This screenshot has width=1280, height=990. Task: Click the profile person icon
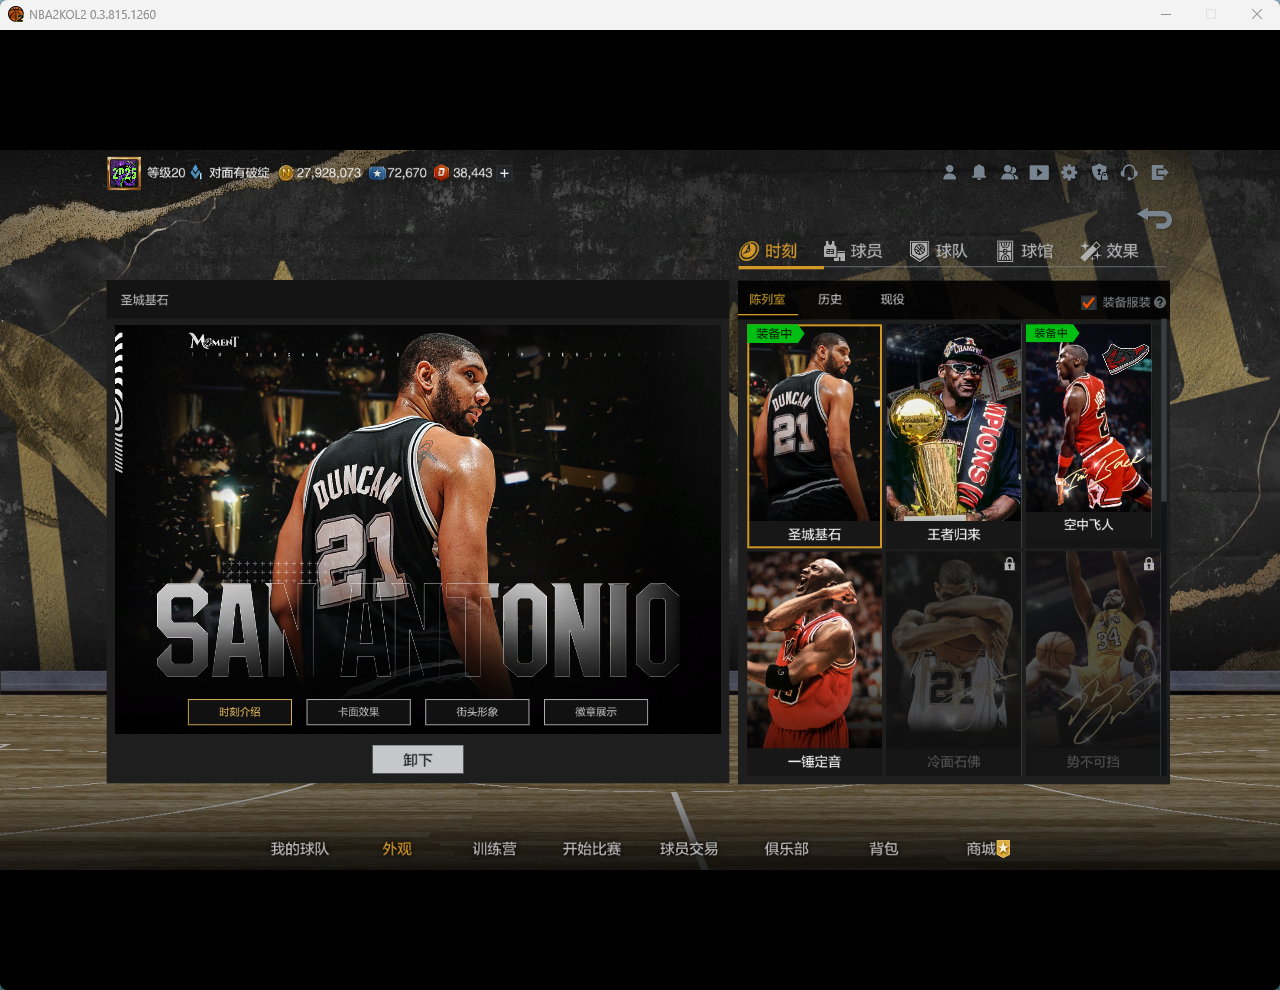949,173
